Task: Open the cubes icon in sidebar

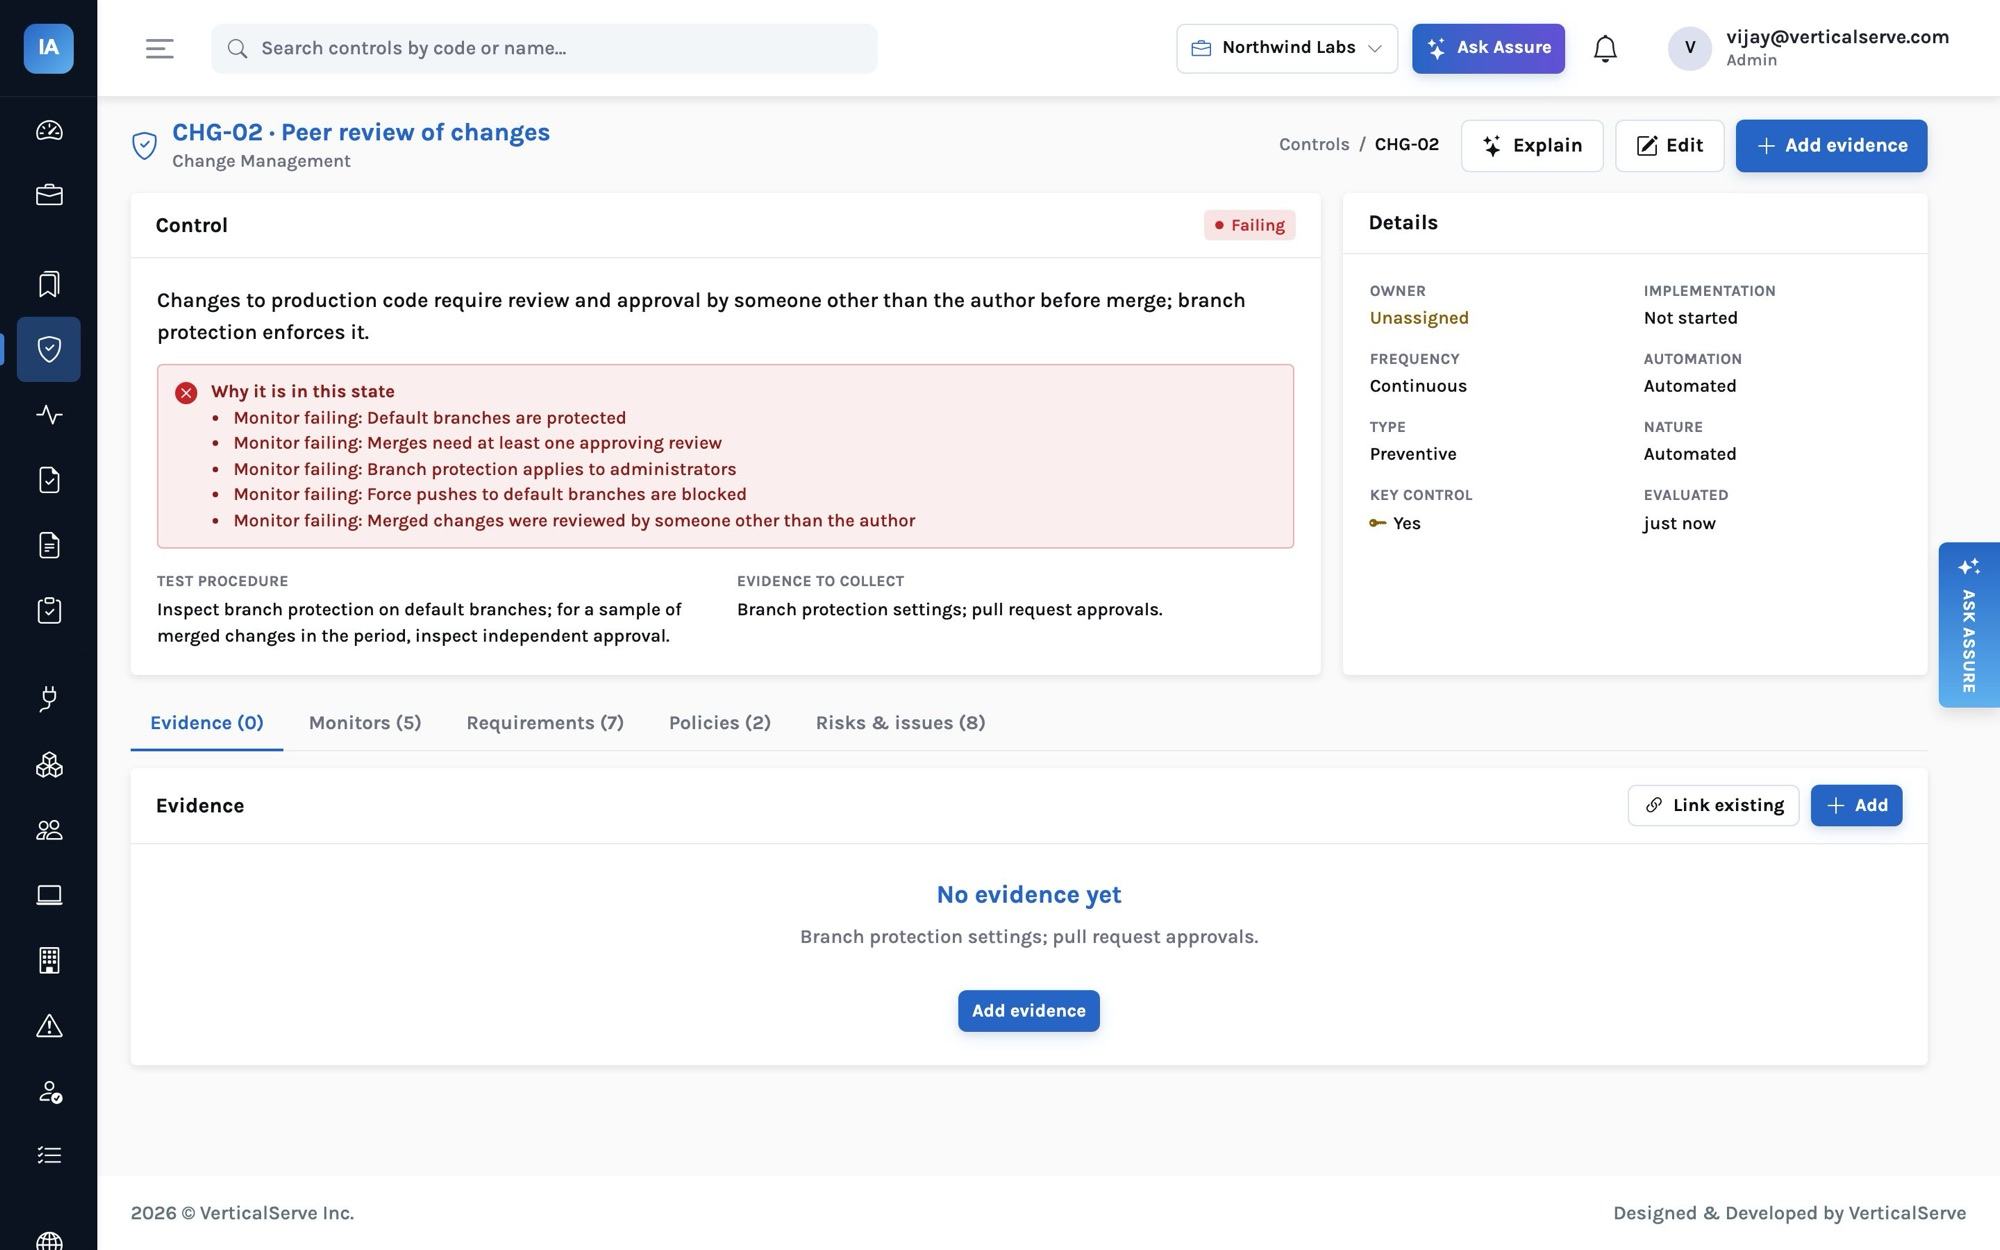Action: click(x=49, y=765)
